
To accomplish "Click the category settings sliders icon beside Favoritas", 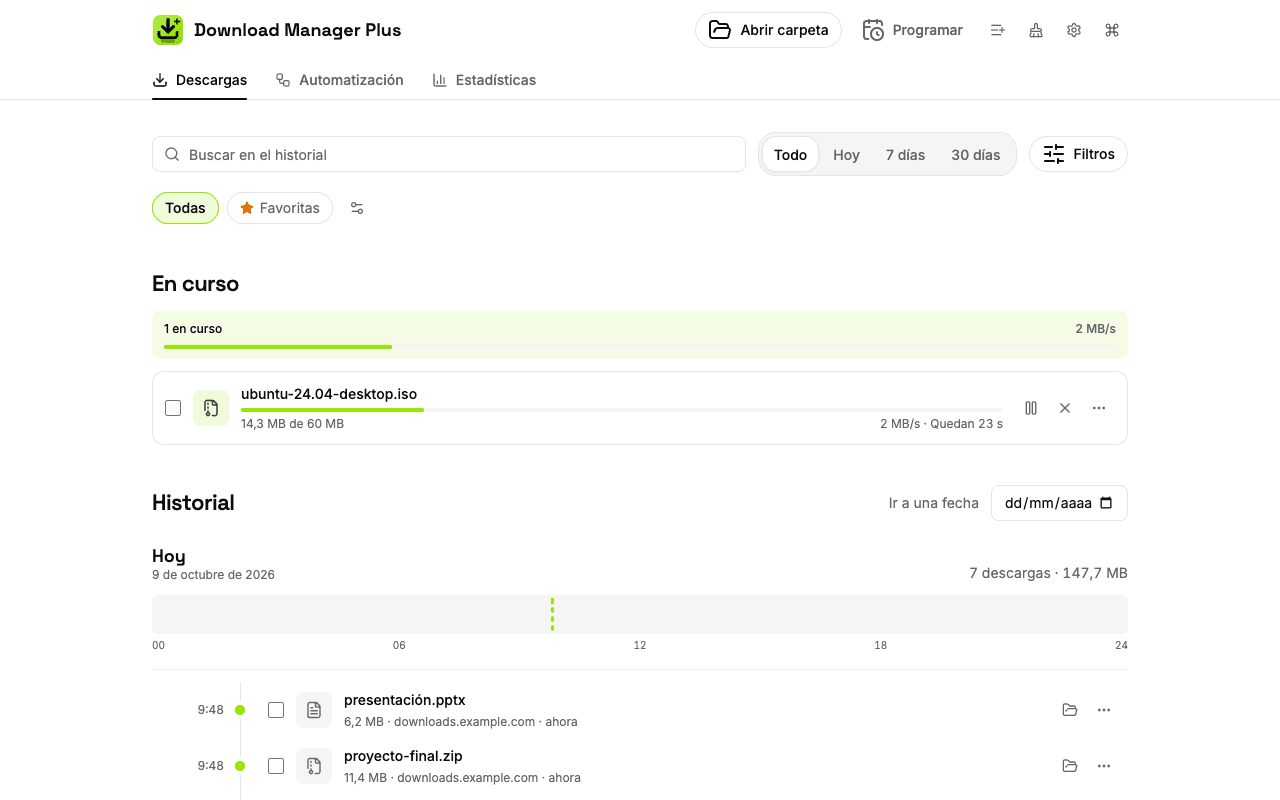I will pyautogui.click(x=357, y=208).
